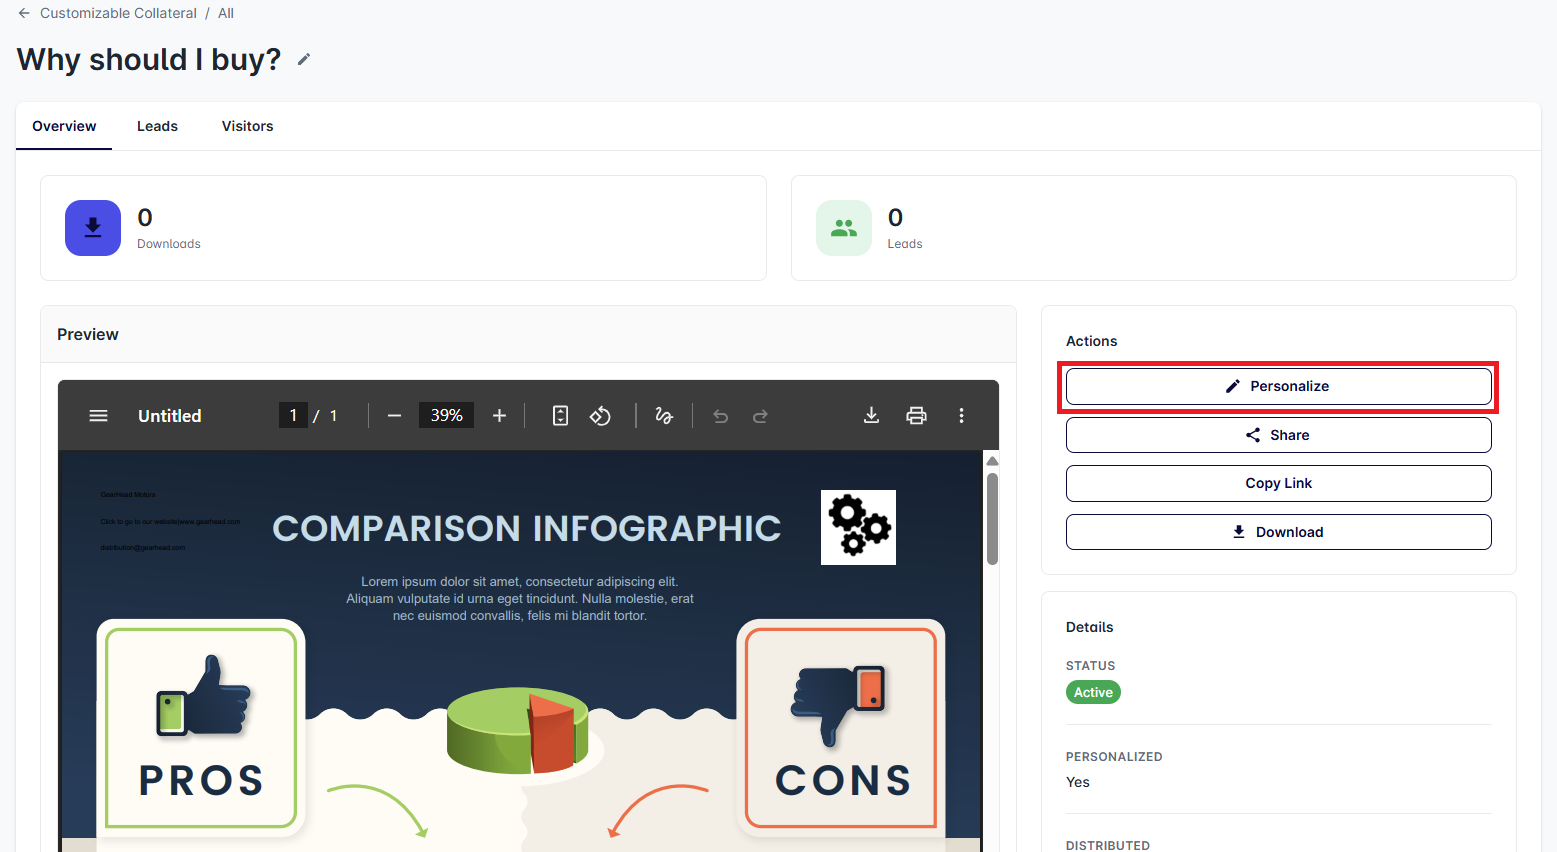
Task: Print the PDF document
Action: tap(916, 416)
